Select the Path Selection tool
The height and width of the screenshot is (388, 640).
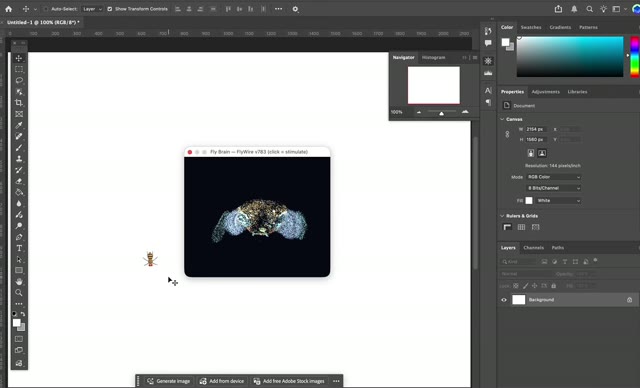point(19,259)
